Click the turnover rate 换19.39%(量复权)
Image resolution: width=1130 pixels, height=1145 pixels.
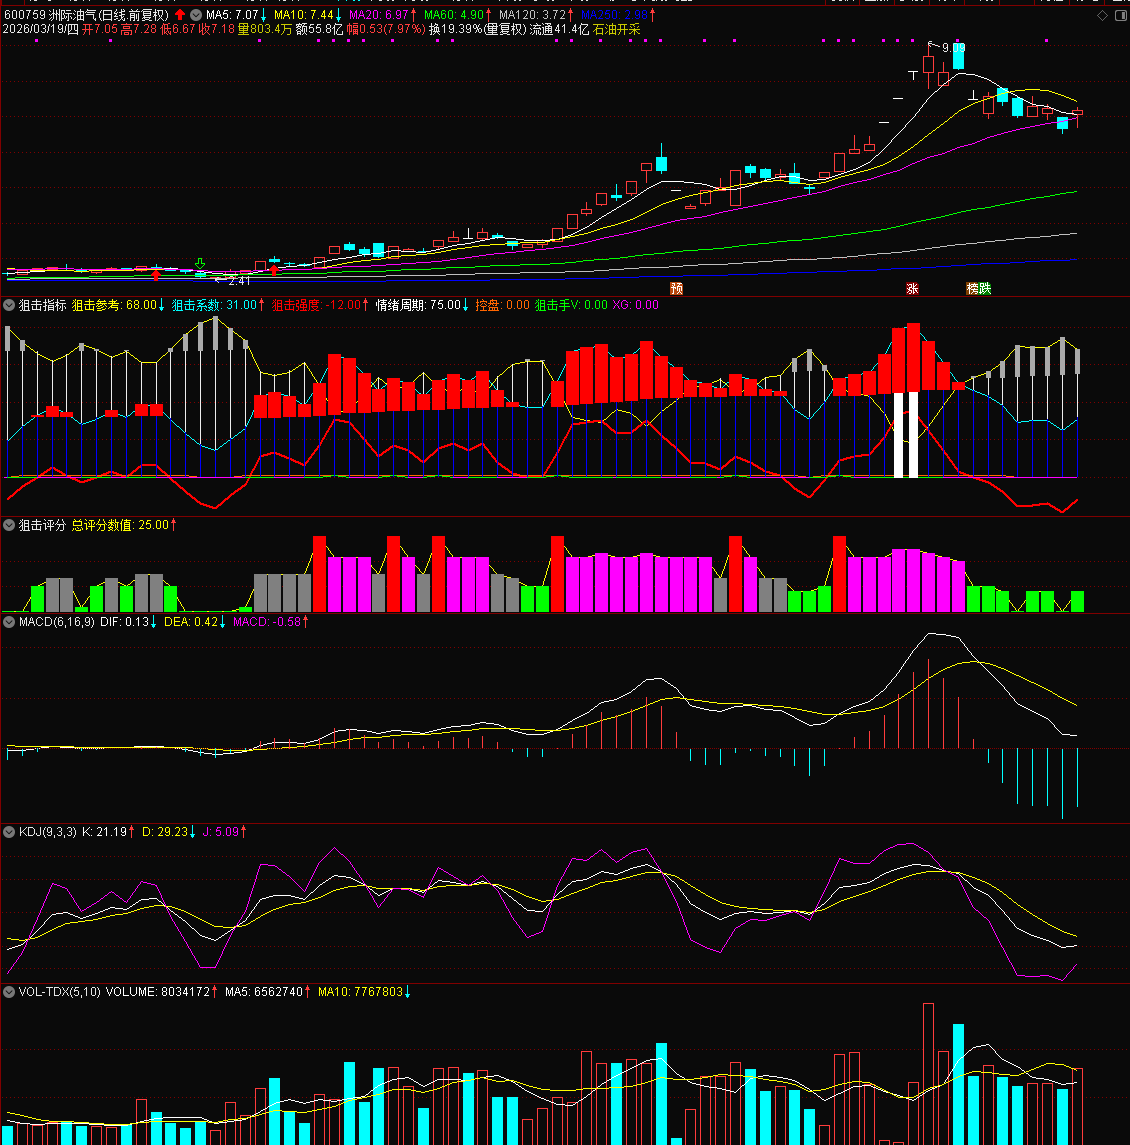click(478, 29)
